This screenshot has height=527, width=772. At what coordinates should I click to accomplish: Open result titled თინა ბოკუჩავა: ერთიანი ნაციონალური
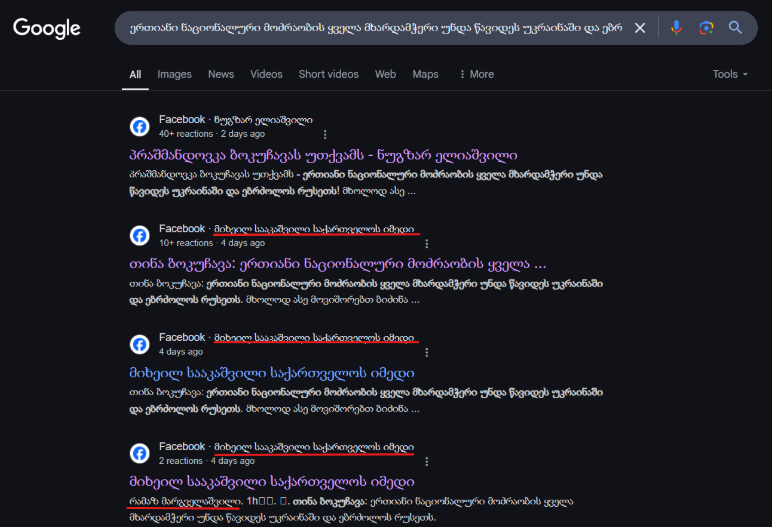coord(338,264)
